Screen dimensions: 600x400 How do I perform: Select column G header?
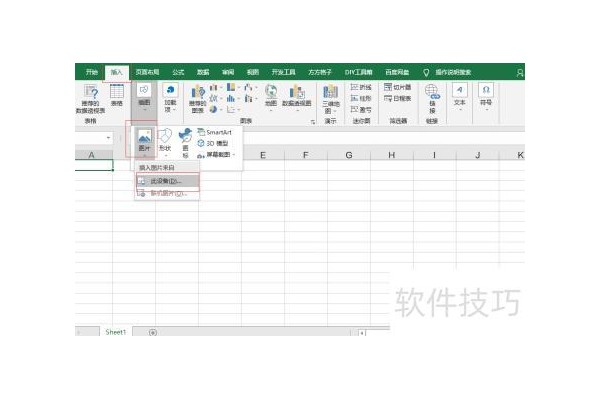[349, 155]
